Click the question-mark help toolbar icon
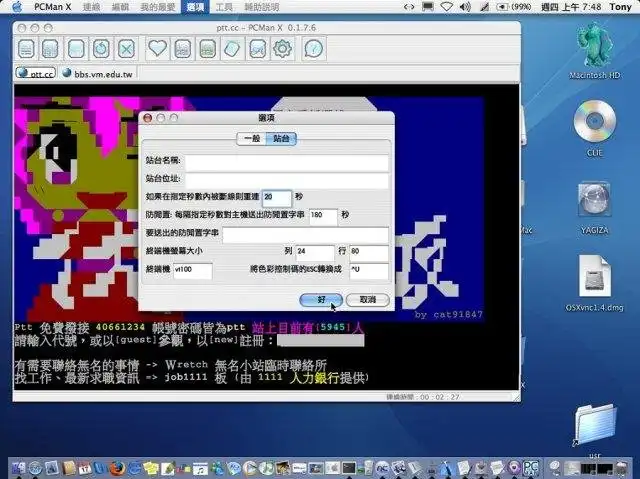 click(x=313, y=49)
